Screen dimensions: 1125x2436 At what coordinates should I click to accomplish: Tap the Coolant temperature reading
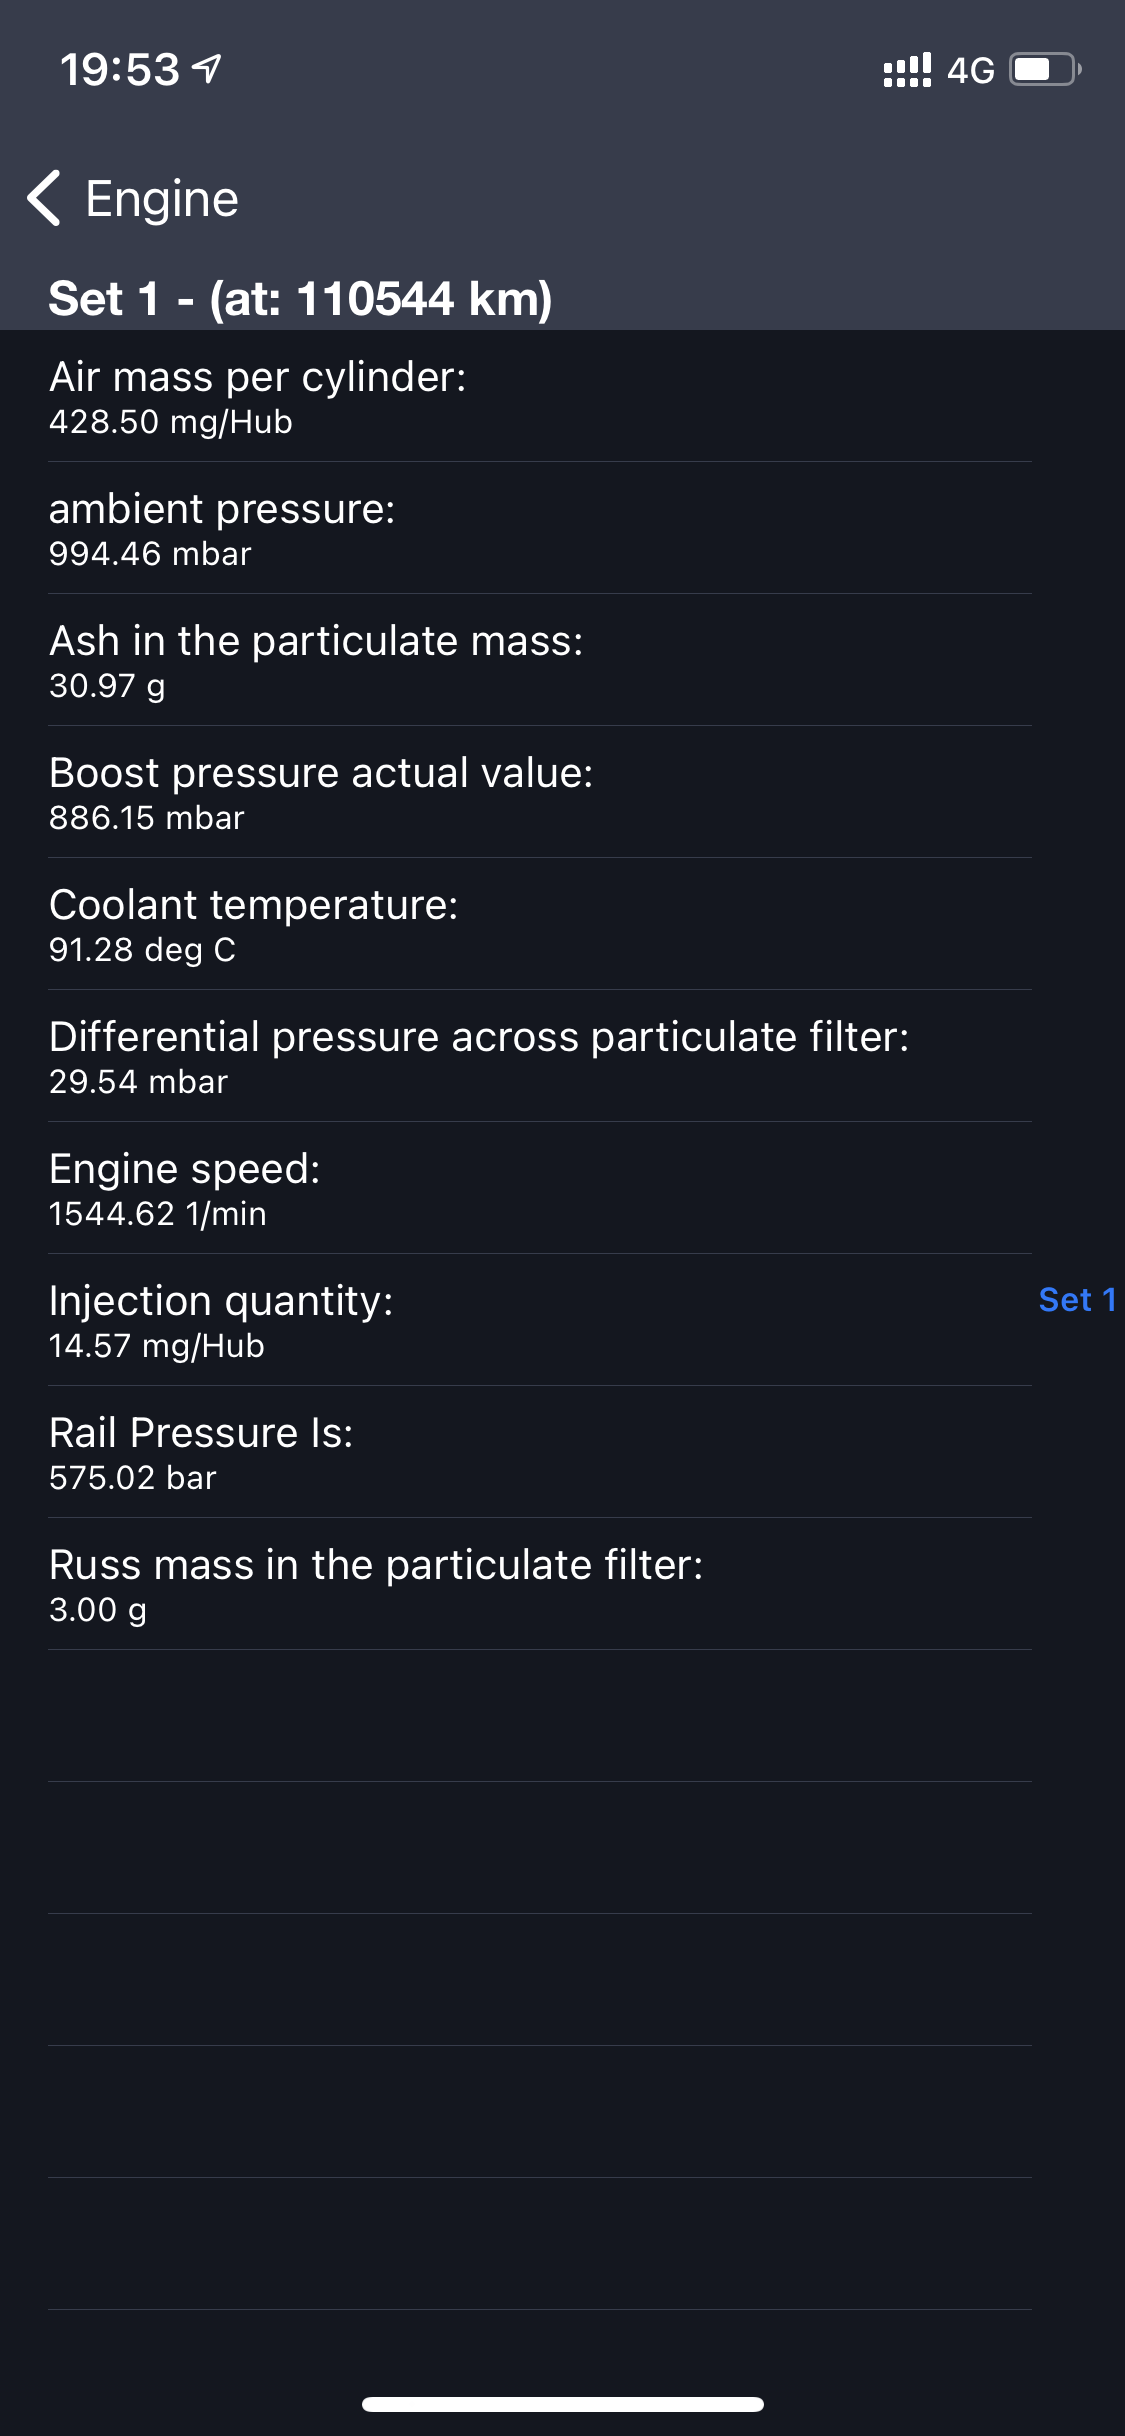point(540,926)
